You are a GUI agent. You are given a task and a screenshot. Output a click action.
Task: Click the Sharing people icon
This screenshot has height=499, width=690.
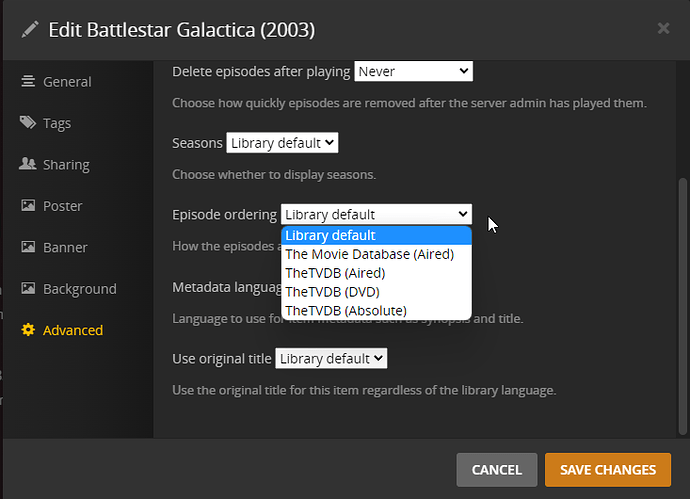click(x=28, y=164)
